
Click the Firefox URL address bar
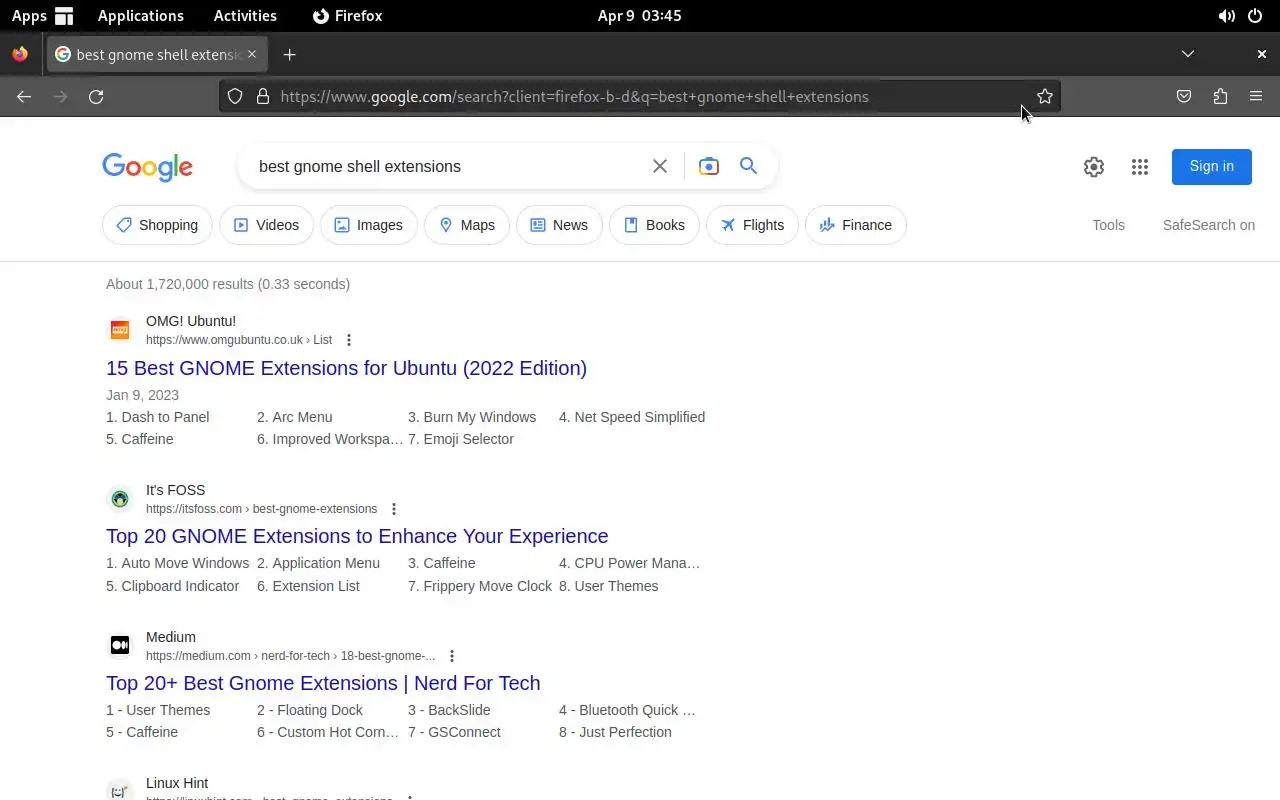pos(640,96)
